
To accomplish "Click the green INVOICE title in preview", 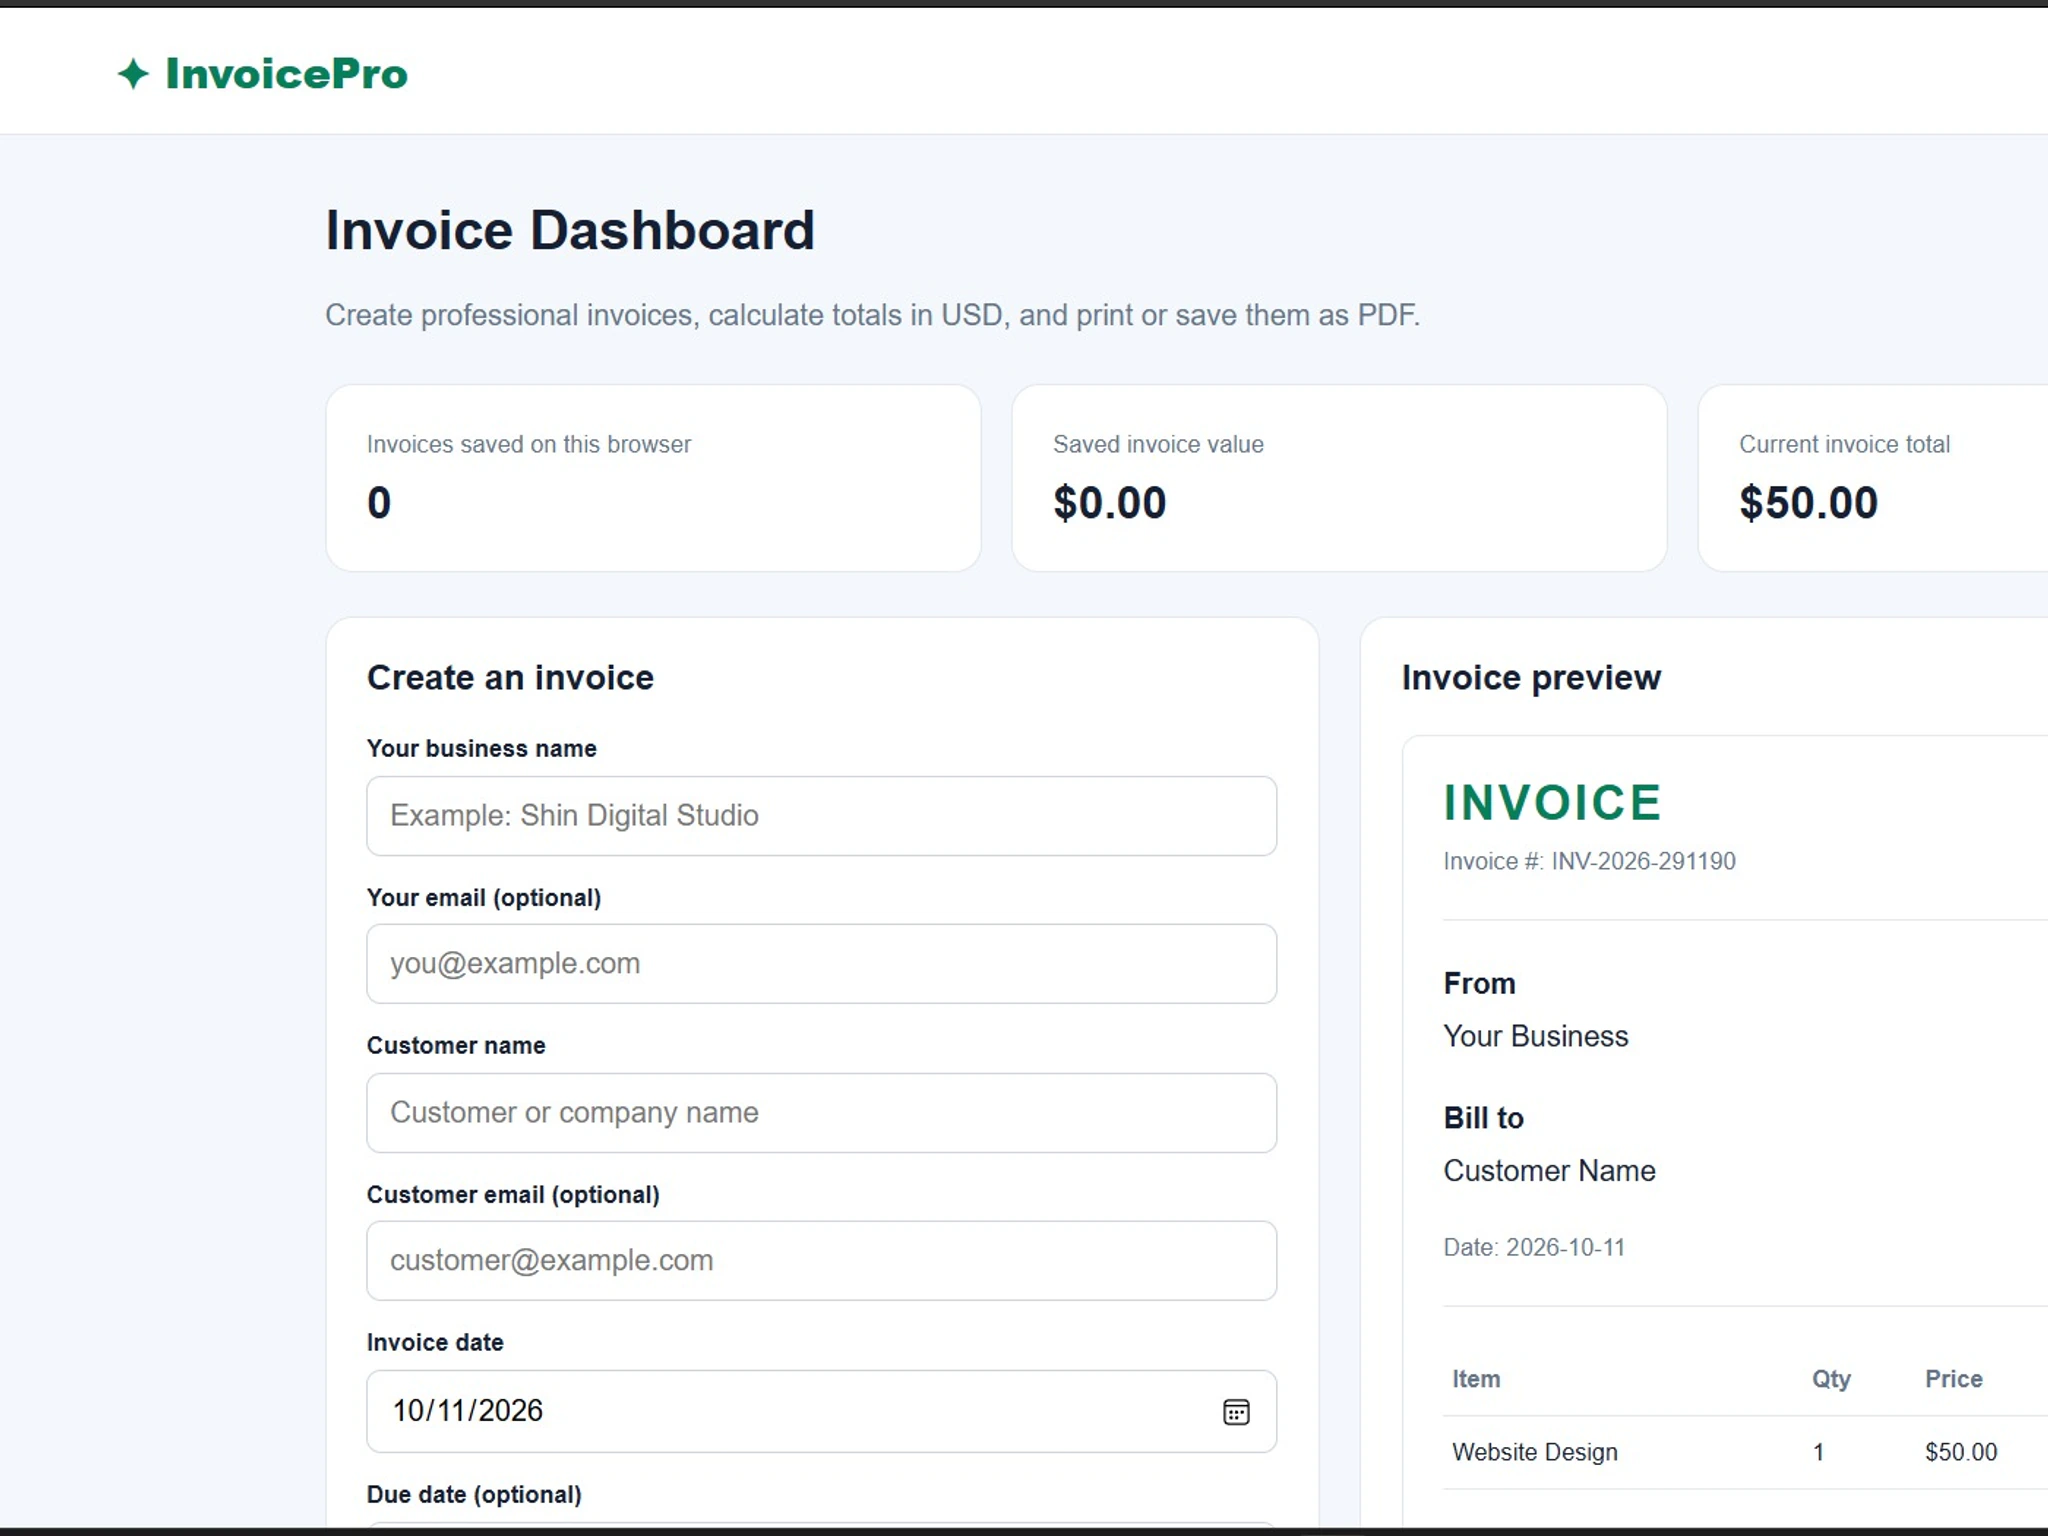I will pyautogui.click(x=1552, y=803).
